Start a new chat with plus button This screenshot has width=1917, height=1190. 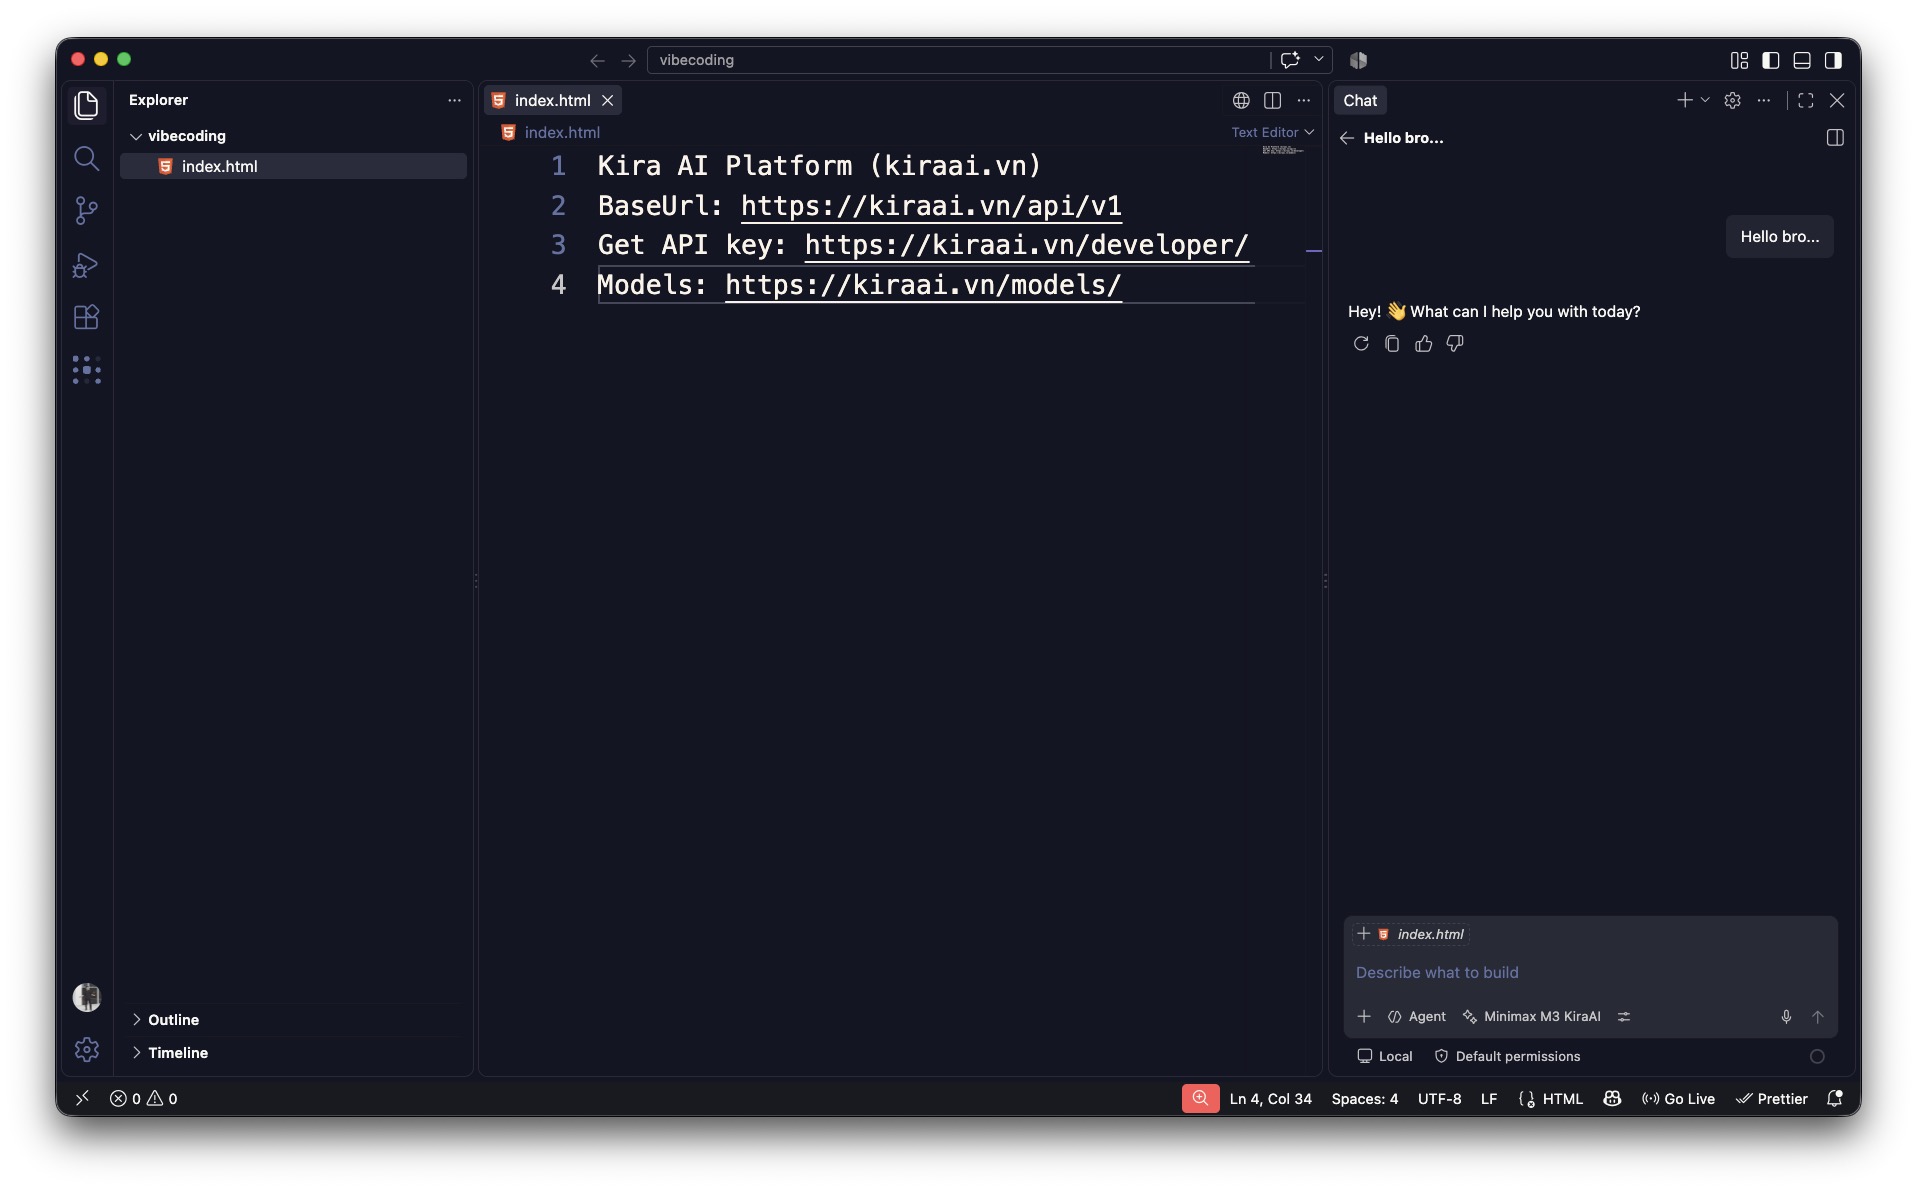[x=1684, y=100]
